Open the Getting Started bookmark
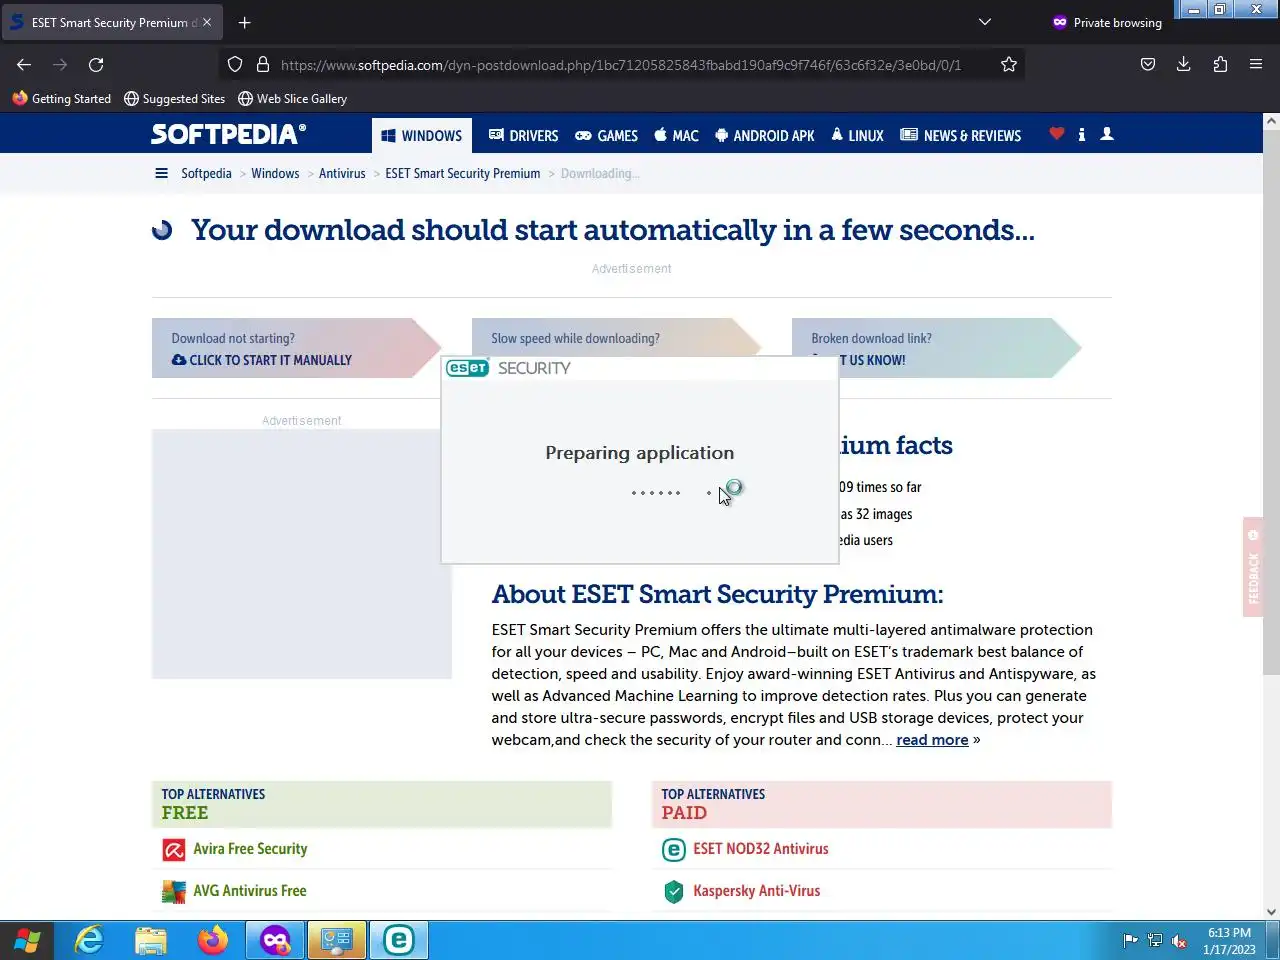The height and width of the screenshot is (960, 1280). coord(62,98)
